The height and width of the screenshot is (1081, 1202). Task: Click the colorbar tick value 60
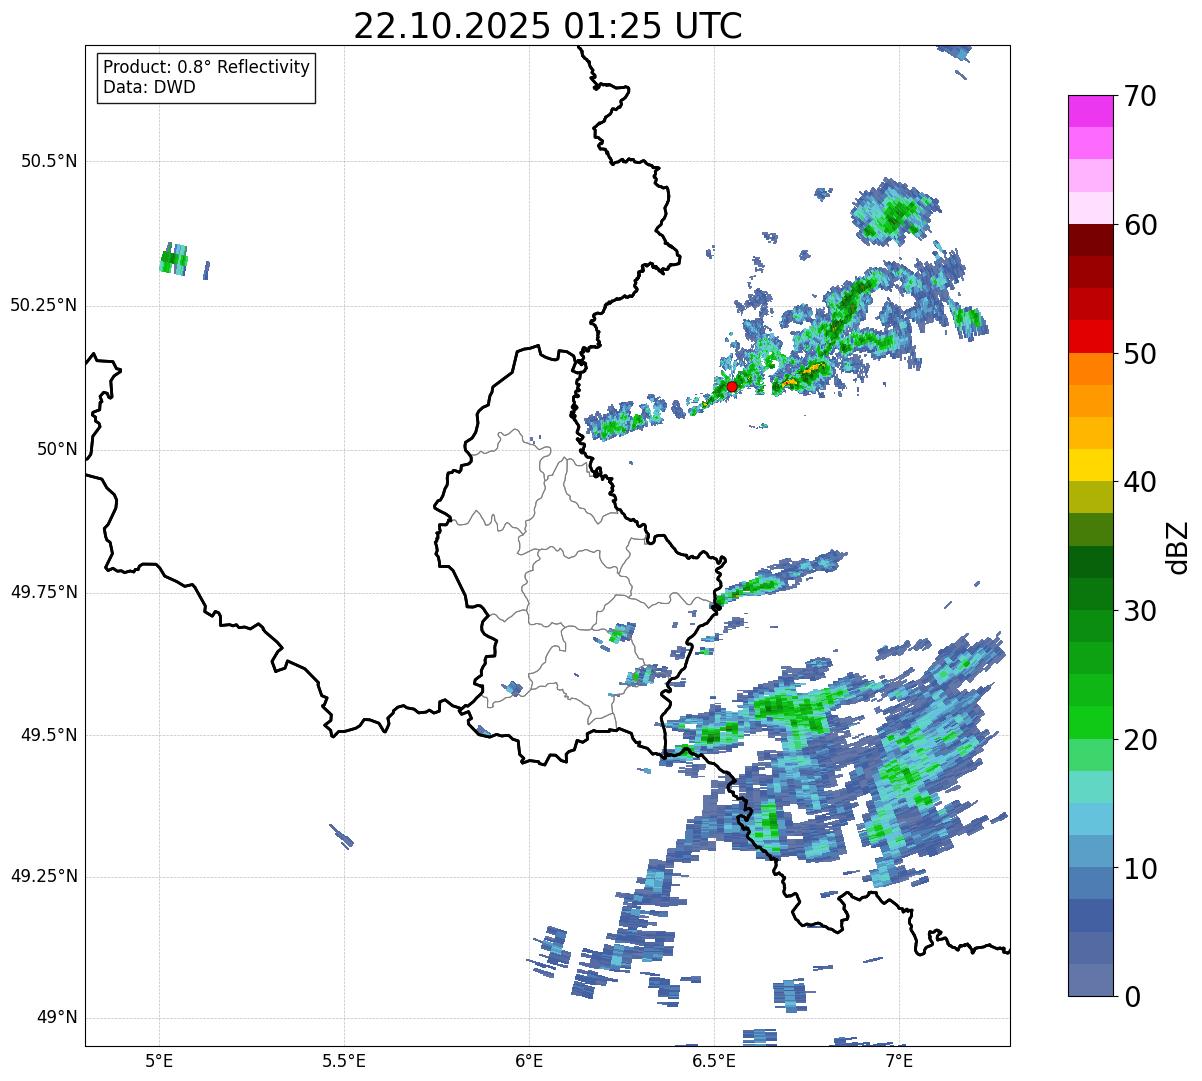pos(1141,225)
